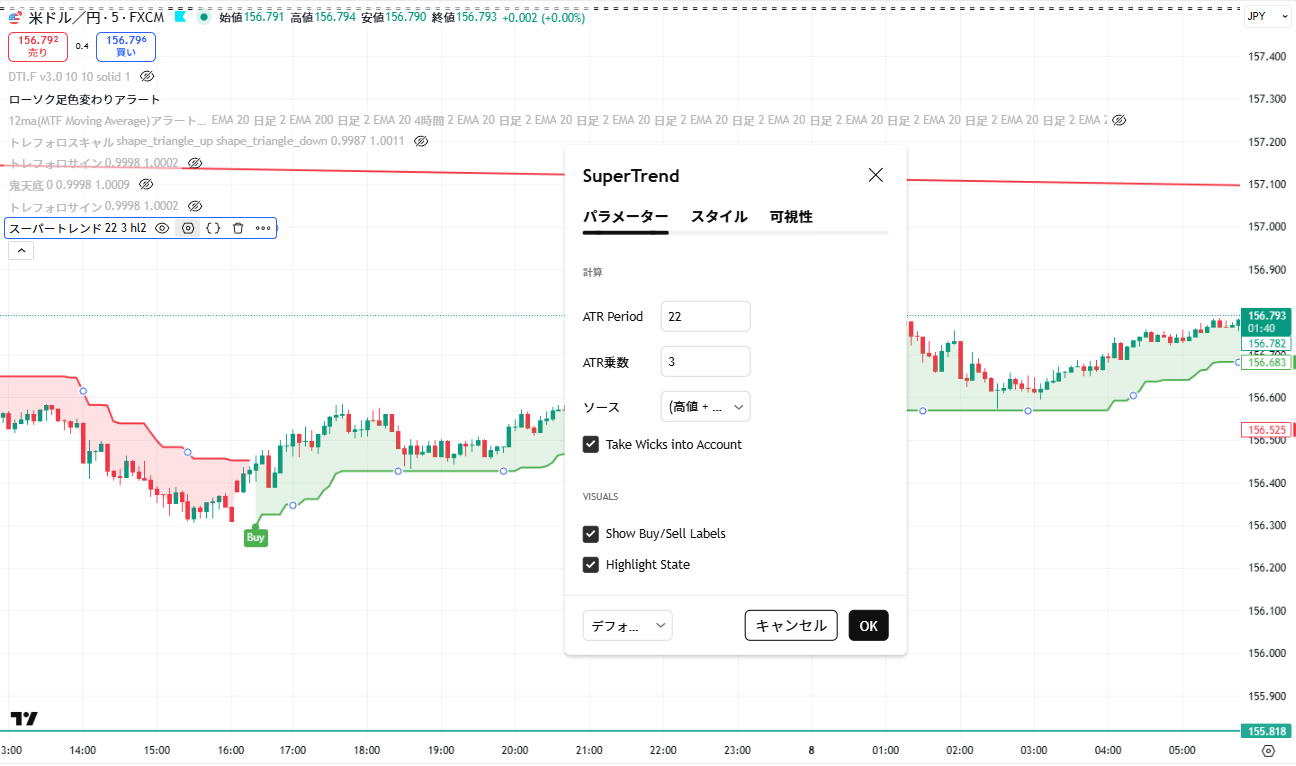This screenshot has width=1296, height=766.
Task: Disable Show Buy/Sell Labels checkbox
Action: [x=591, y=533]
